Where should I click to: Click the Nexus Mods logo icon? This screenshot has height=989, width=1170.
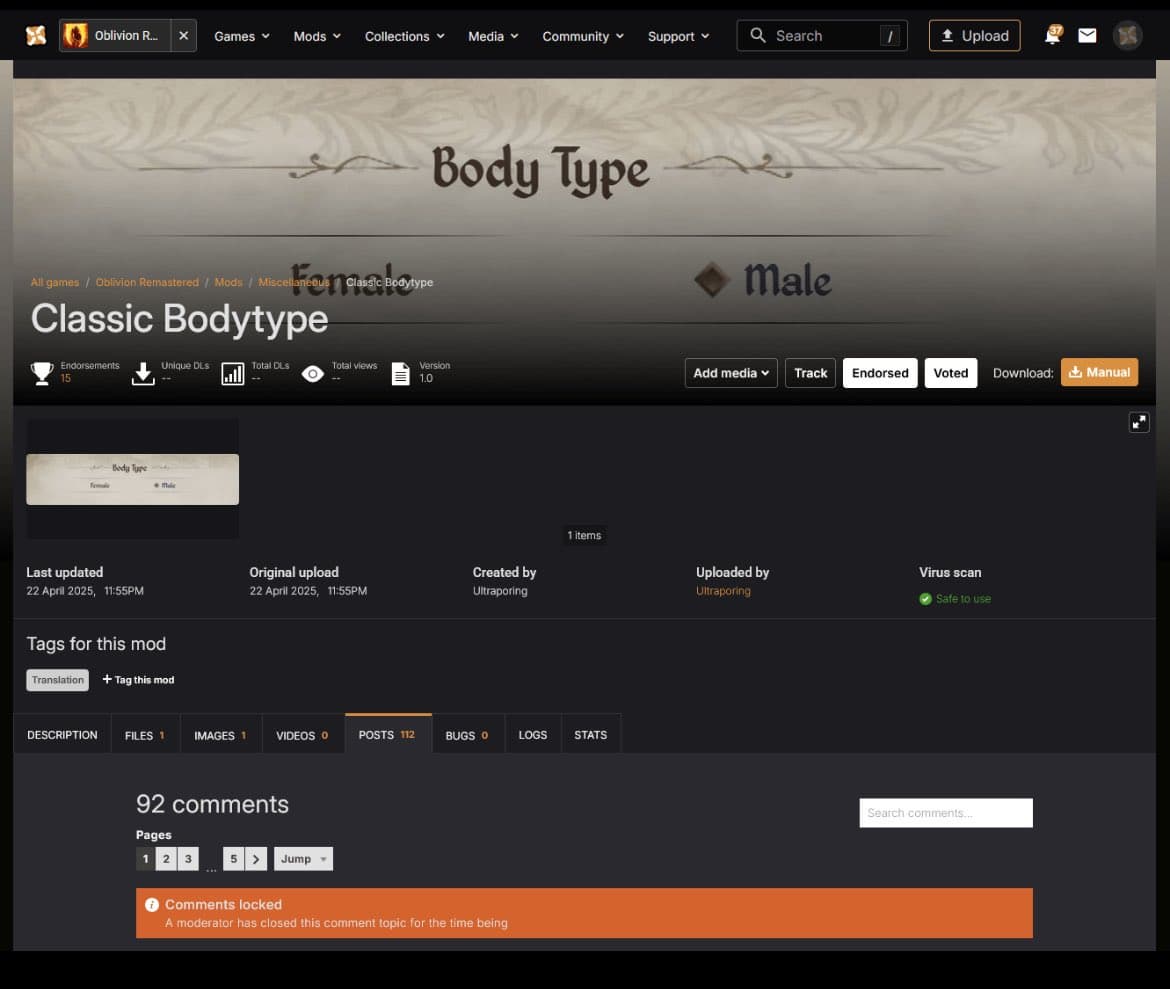click(36, 35)
